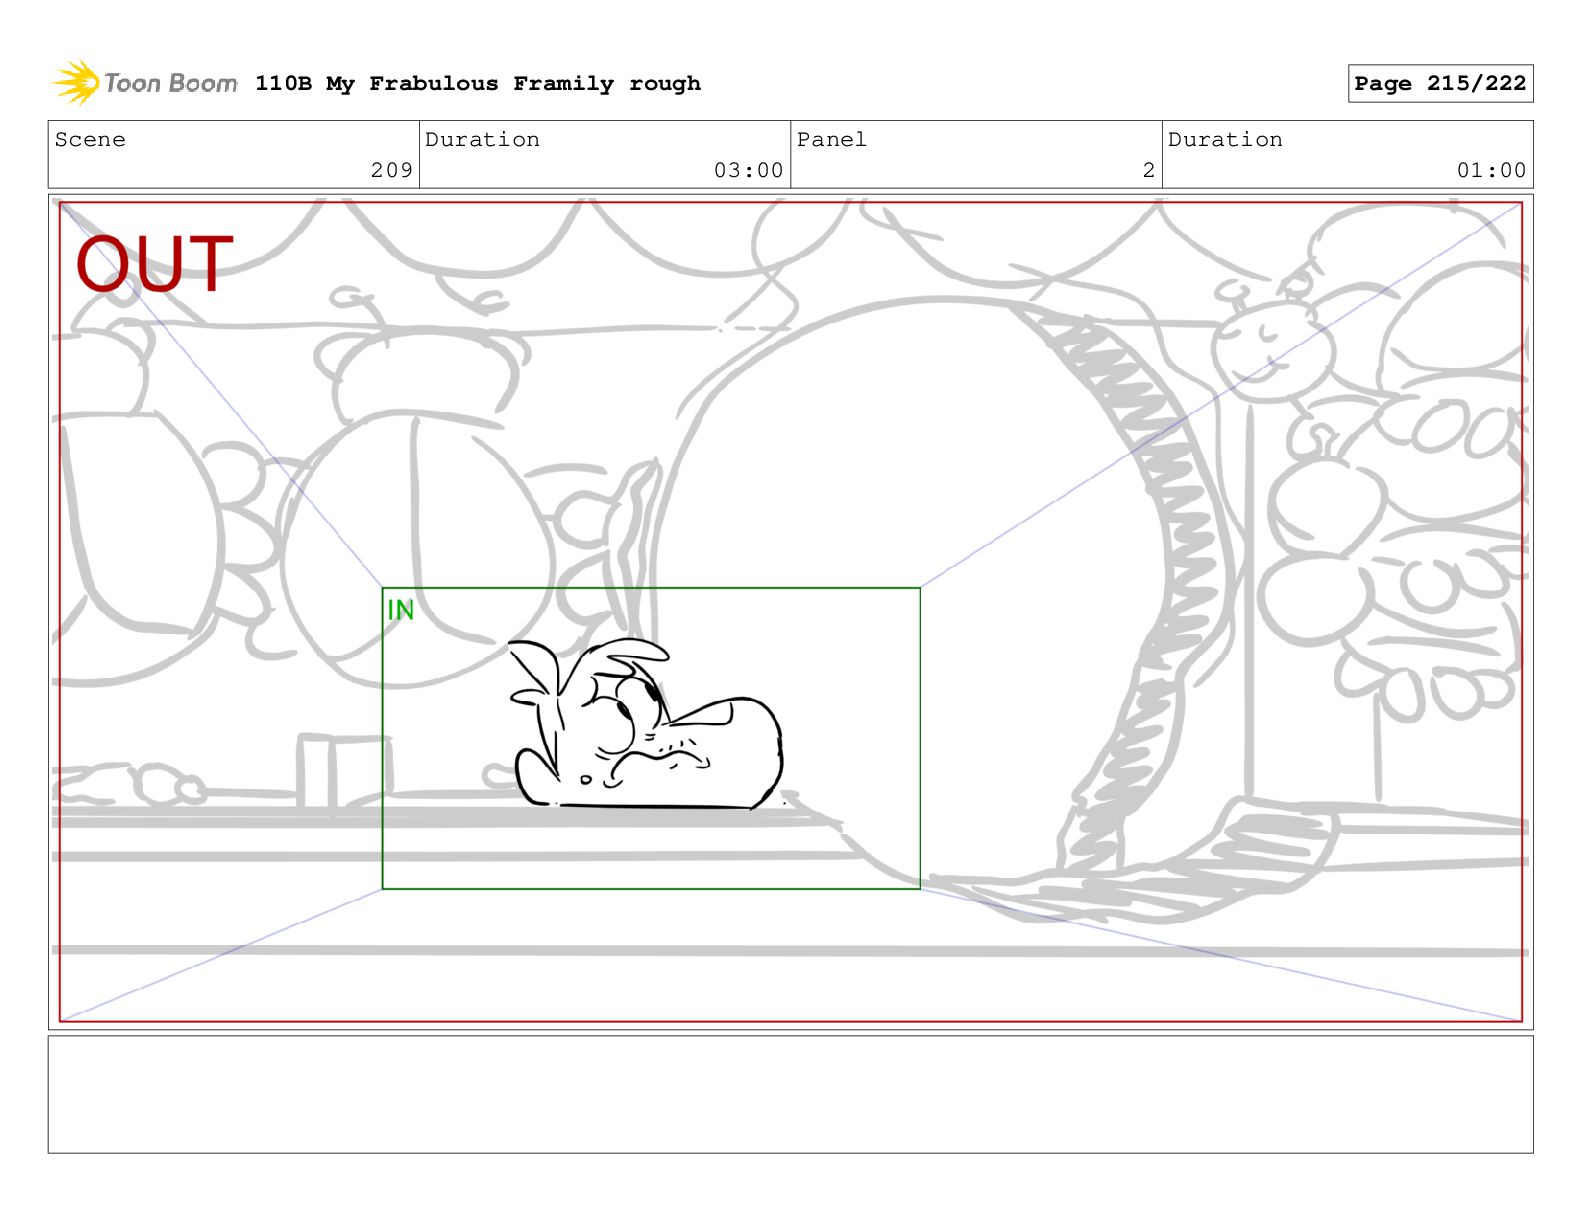The width and height of the screenshot is (1582, 1225).
Task: Click the 'Page 215/222' box
Action: click(1440, 84)
